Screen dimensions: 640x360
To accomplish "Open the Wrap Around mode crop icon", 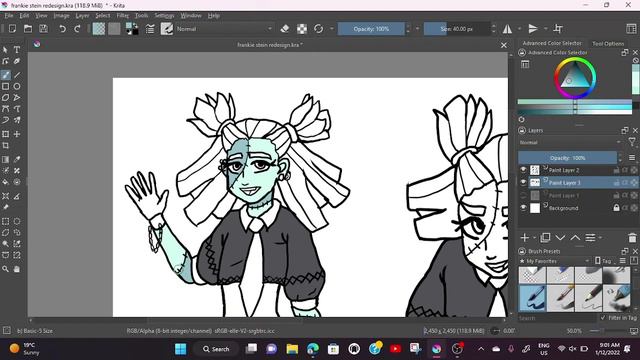I will [558, 29].
